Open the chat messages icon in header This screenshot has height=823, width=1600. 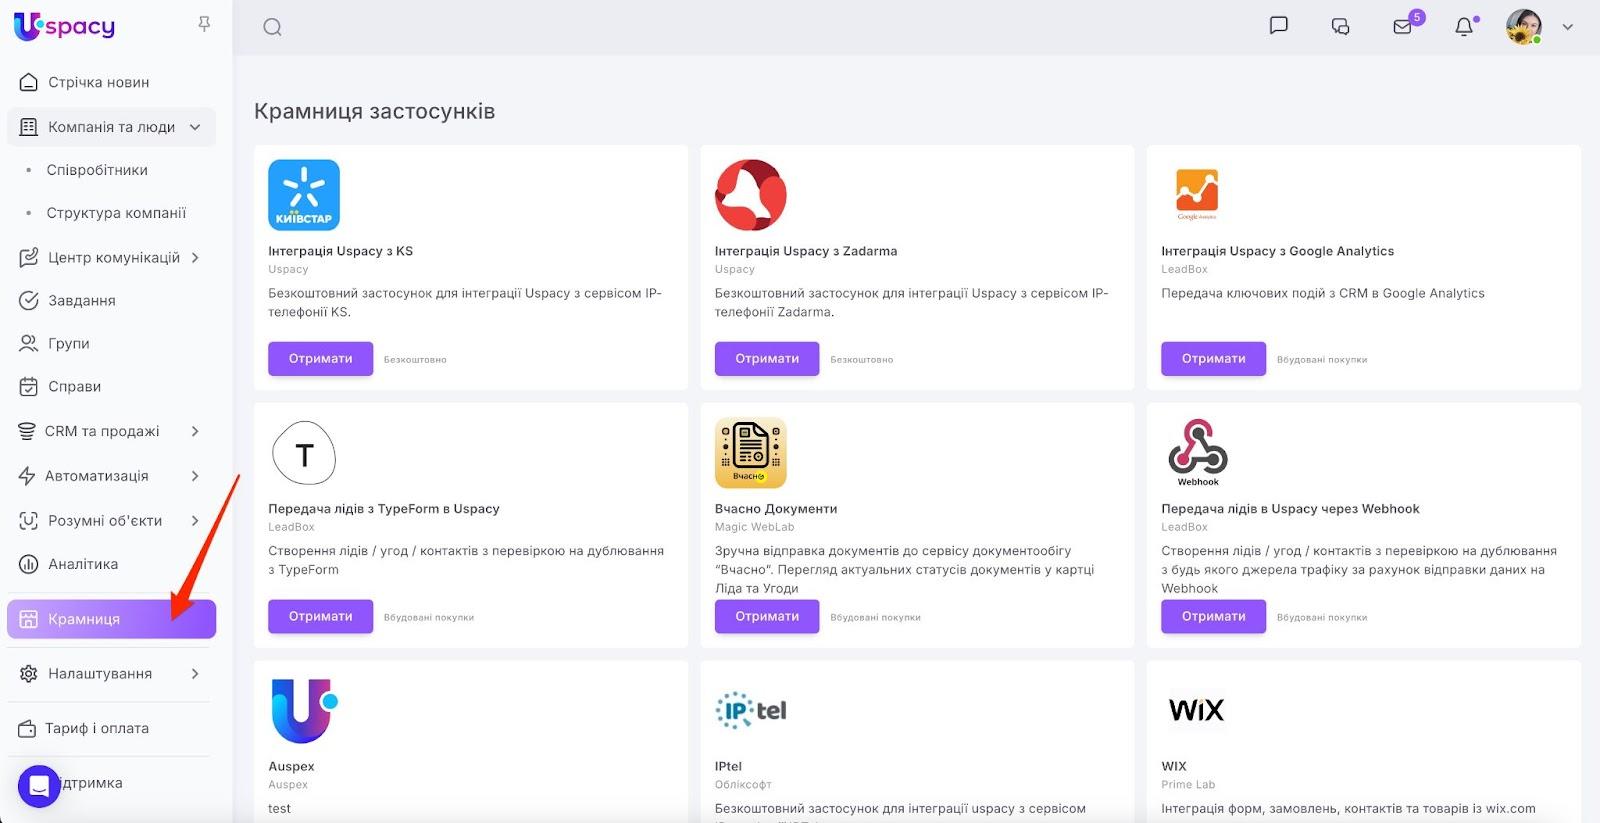1278,26
